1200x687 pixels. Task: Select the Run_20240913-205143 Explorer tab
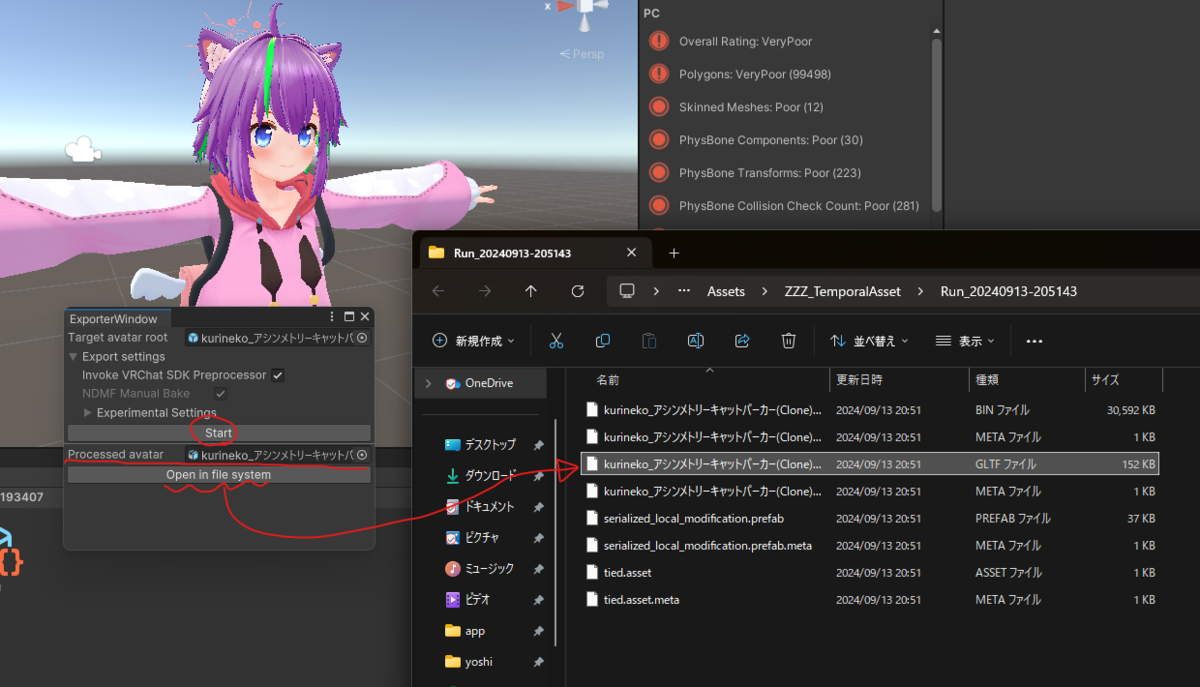[535, 253]
